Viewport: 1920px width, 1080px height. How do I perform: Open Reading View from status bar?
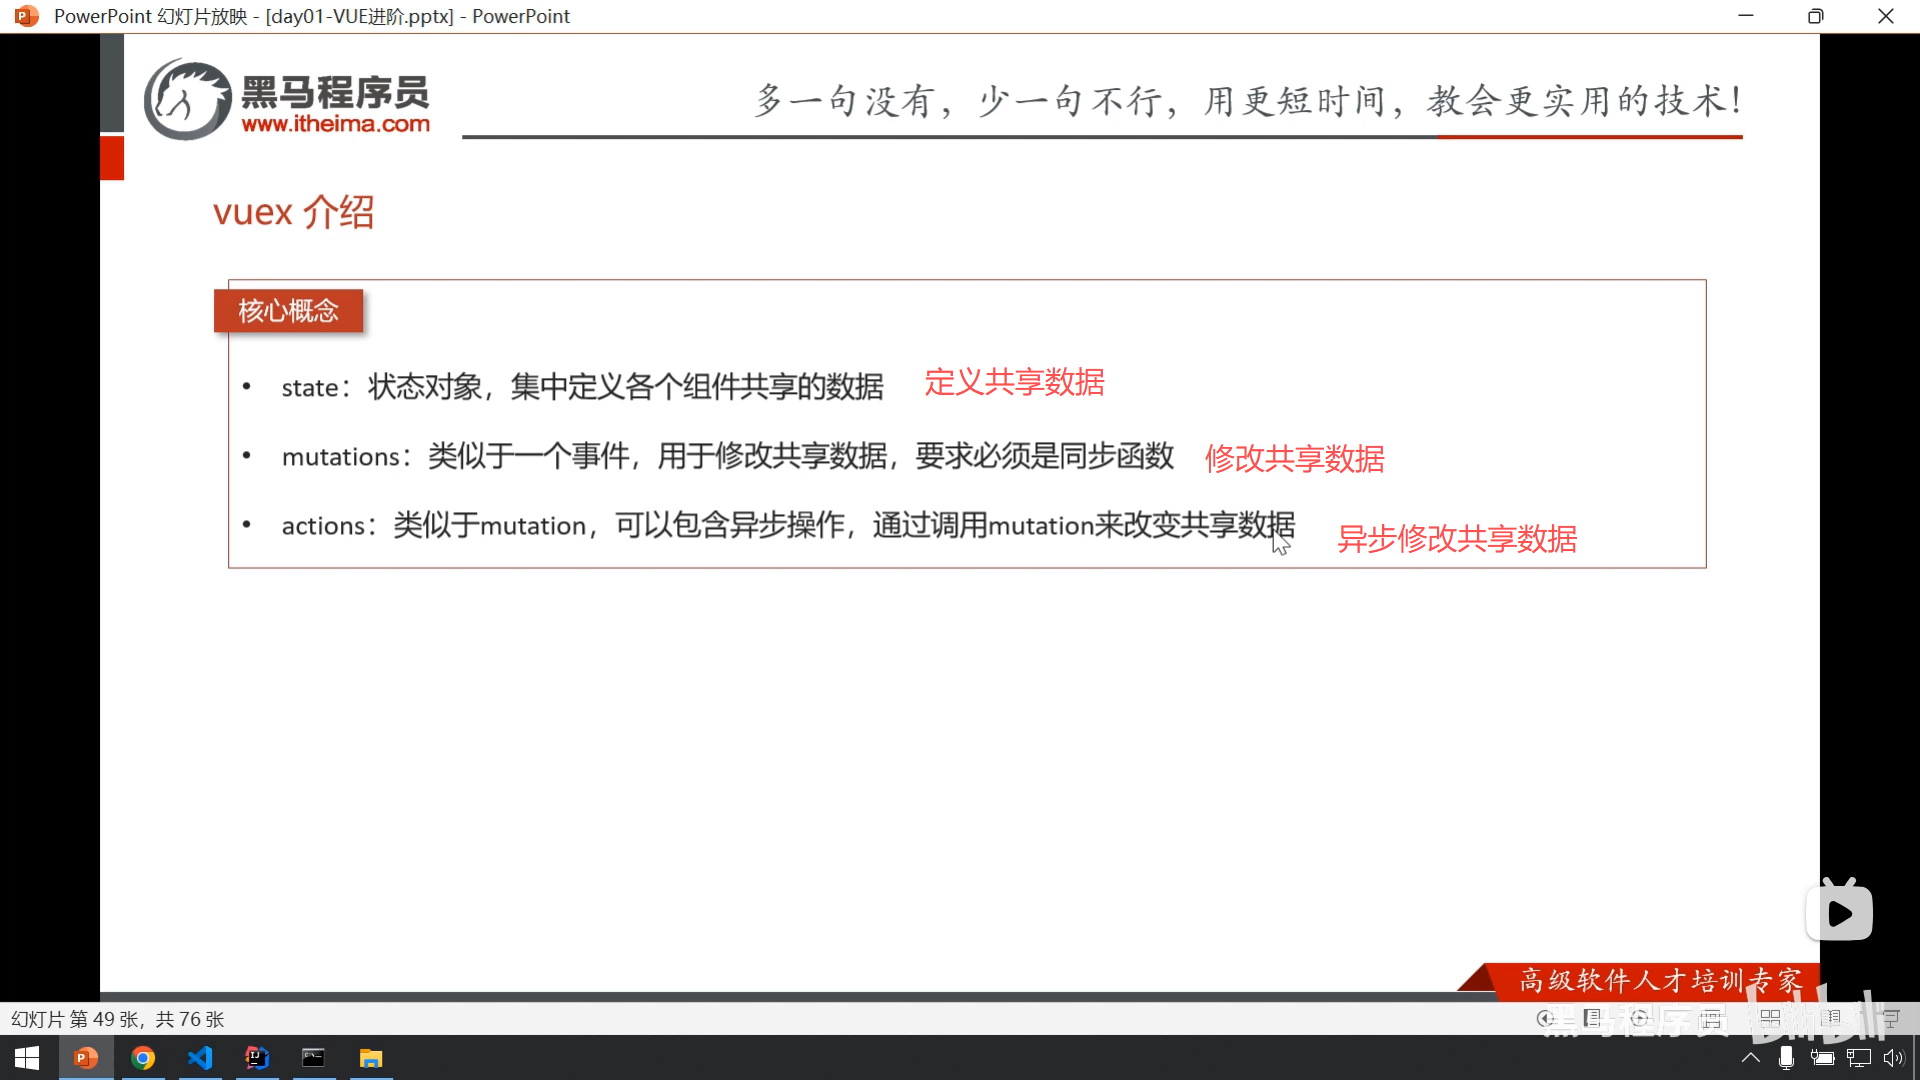1831,1018
